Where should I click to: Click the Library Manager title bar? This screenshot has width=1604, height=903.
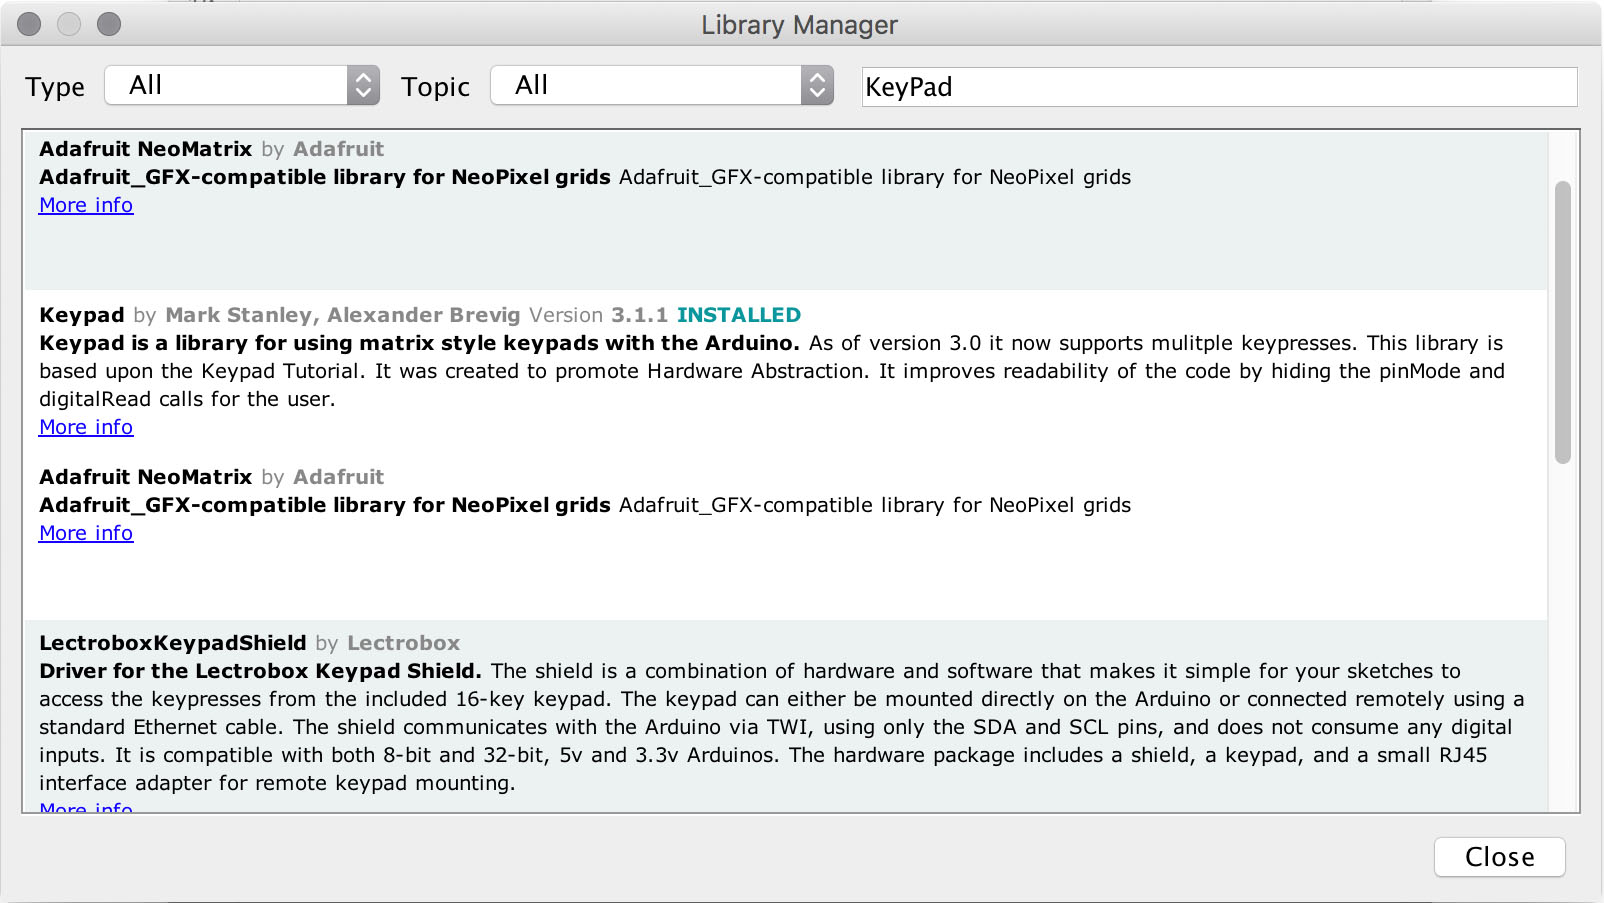coord(800,24)
